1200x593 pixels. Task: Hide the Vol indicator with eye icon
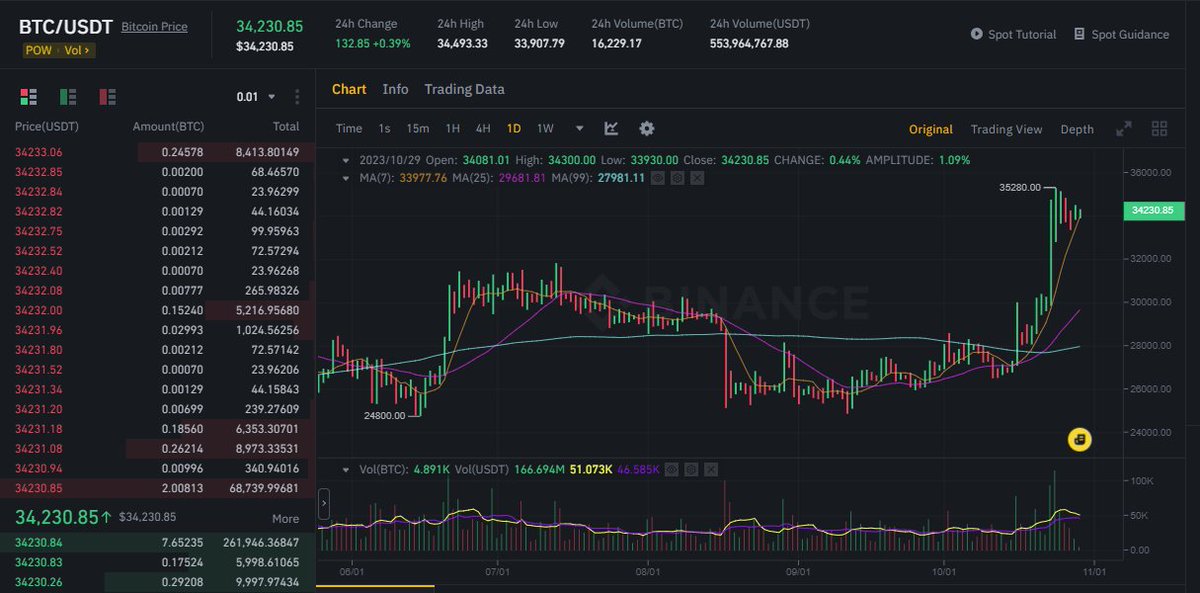click(x=671, y=469)
